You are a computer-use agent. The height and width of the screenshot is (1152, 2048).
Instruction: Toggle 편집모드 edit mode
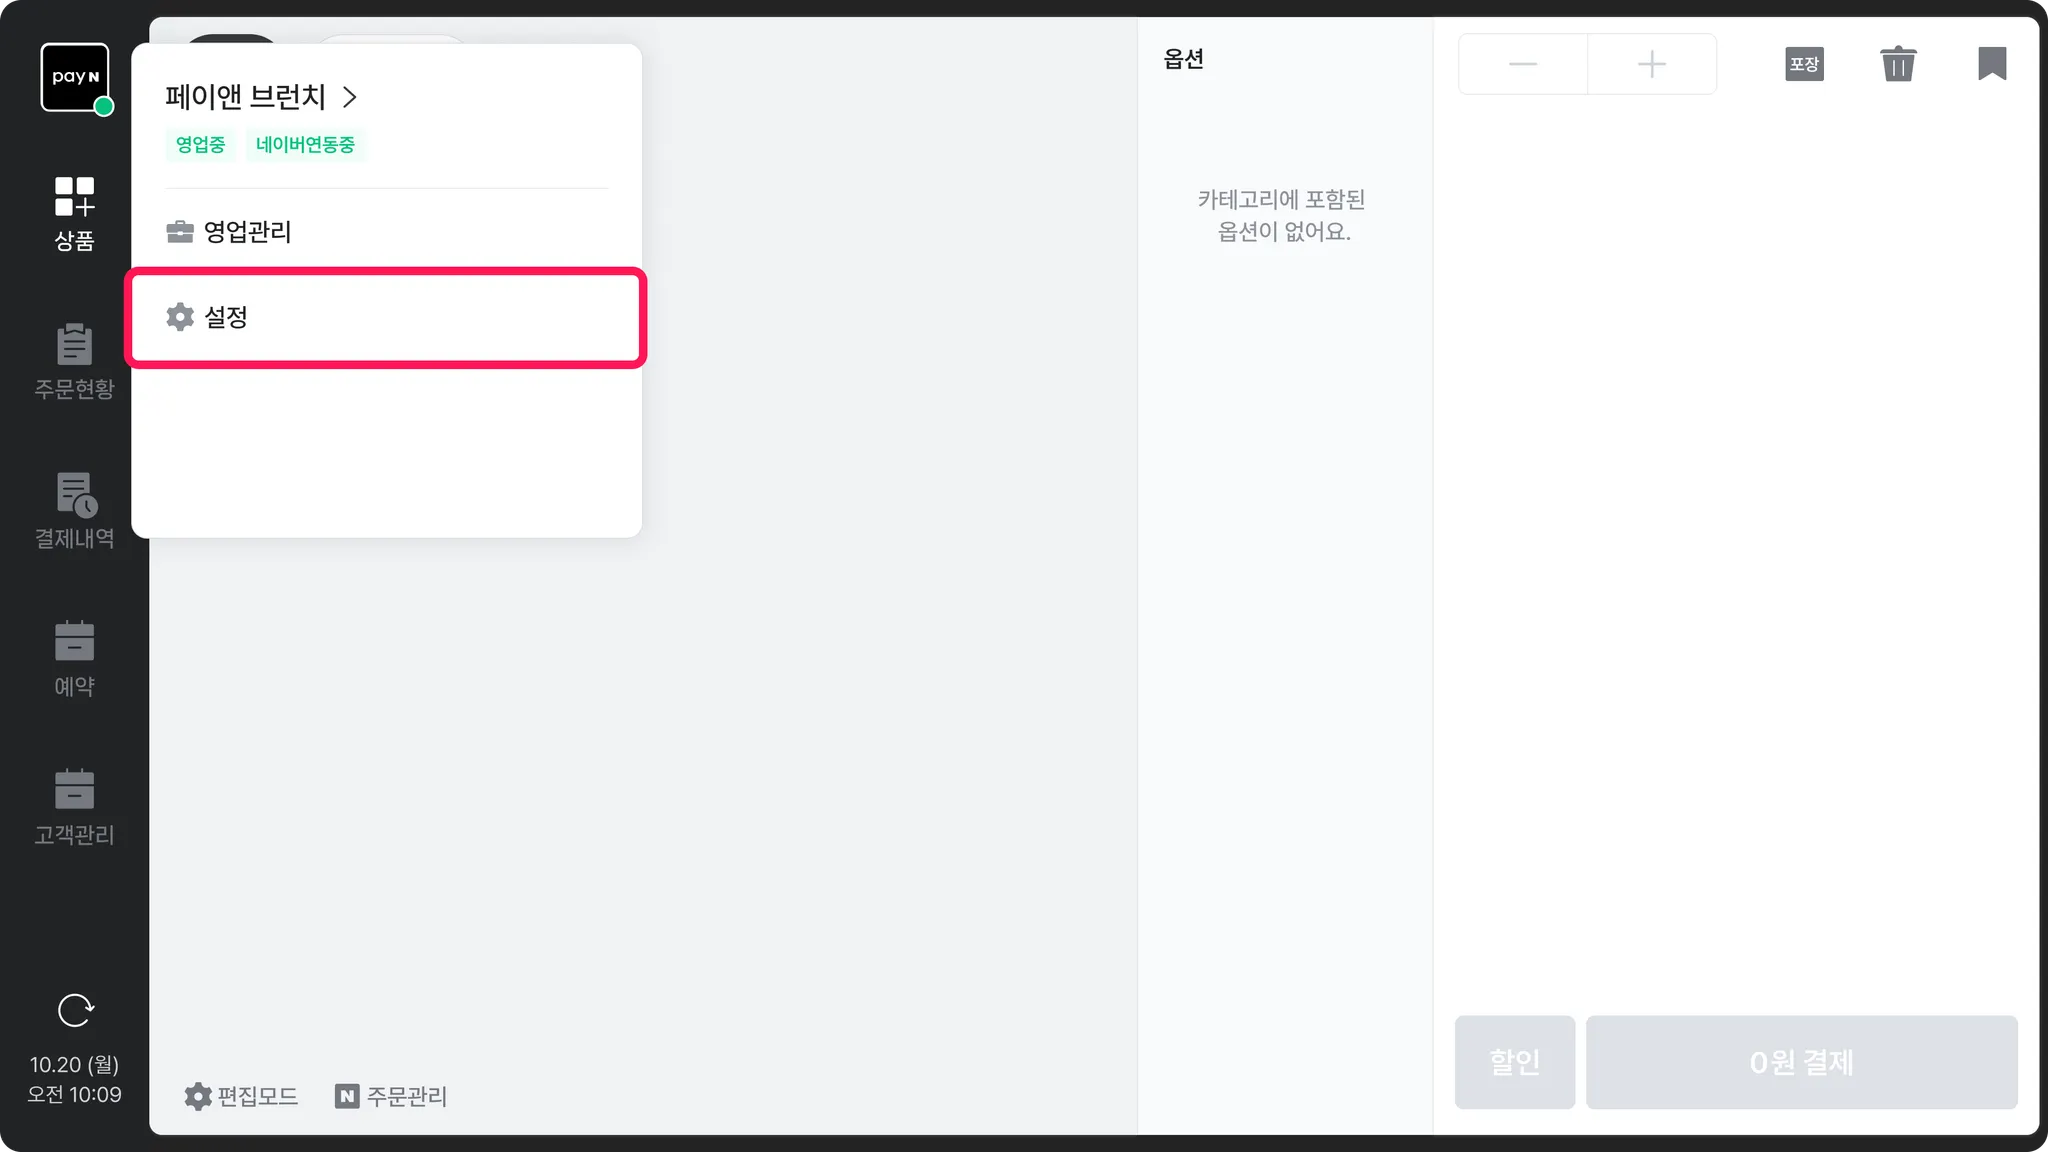(241, 1096)
